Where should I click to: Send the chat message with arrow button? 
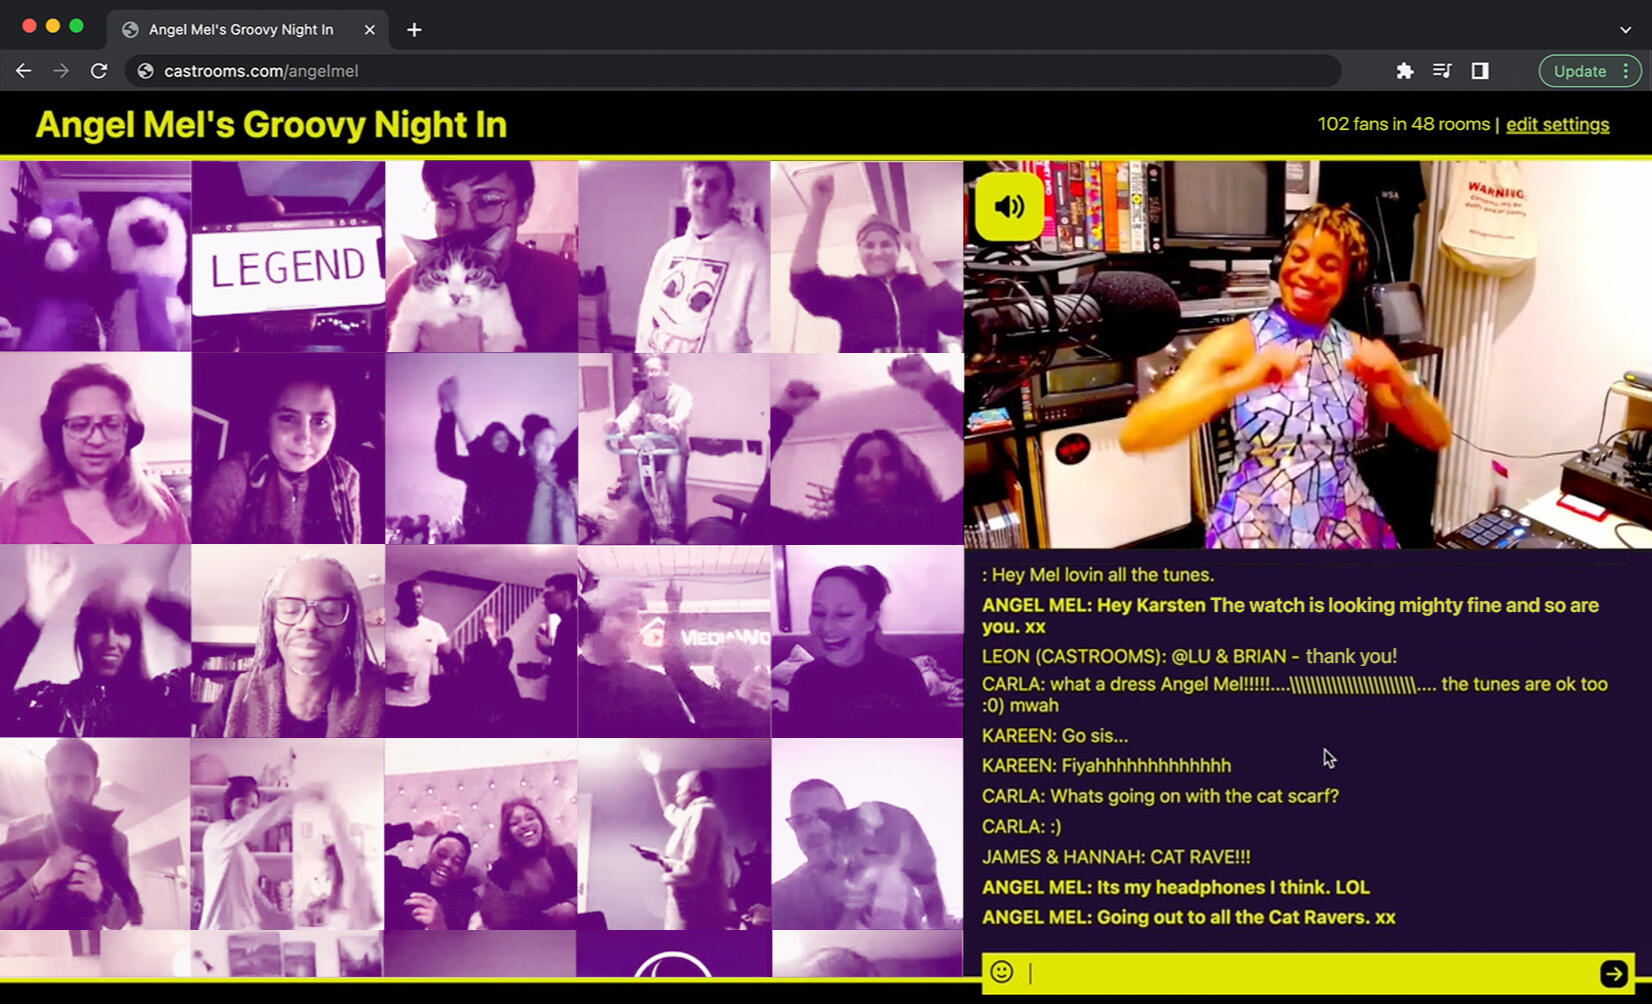[x=1613, y=973]
